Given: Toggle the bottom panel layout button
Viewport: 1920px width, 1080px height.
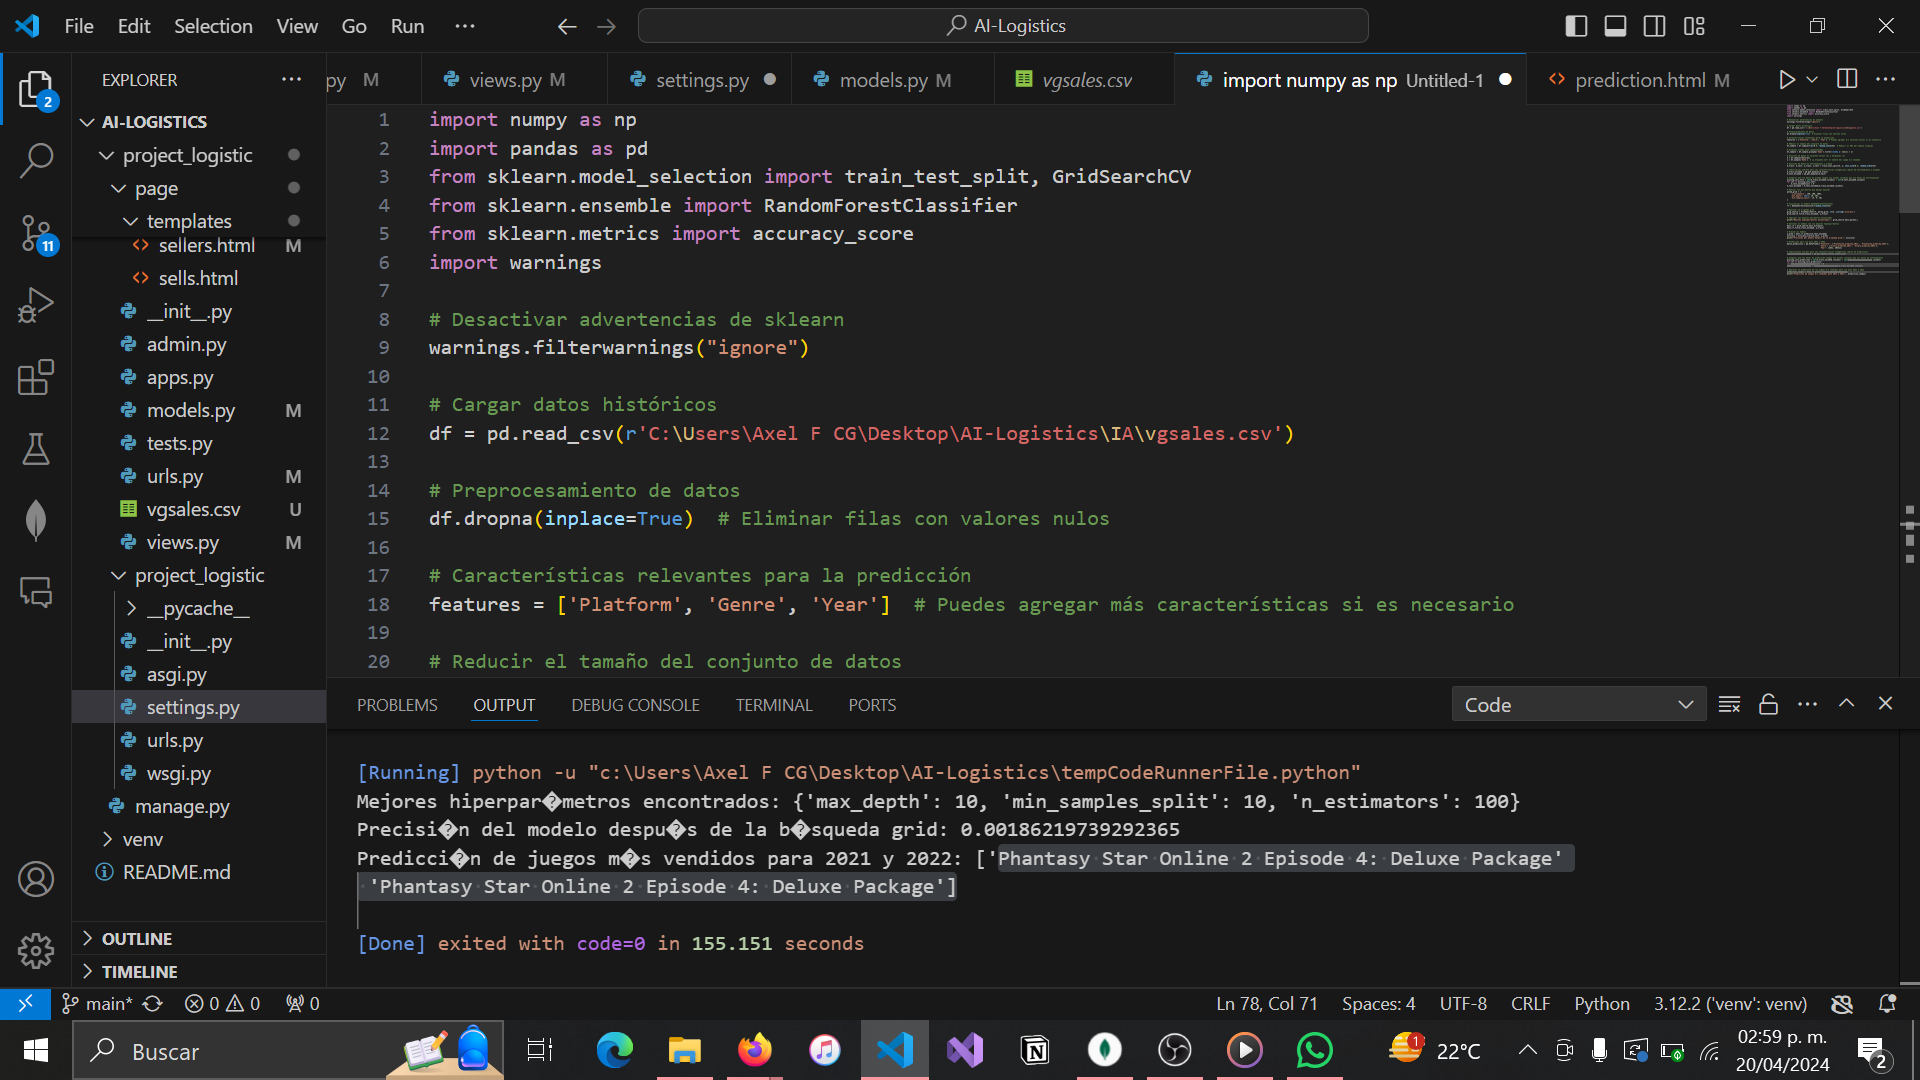Looking at the screenshot, I should pos(1615,26).
